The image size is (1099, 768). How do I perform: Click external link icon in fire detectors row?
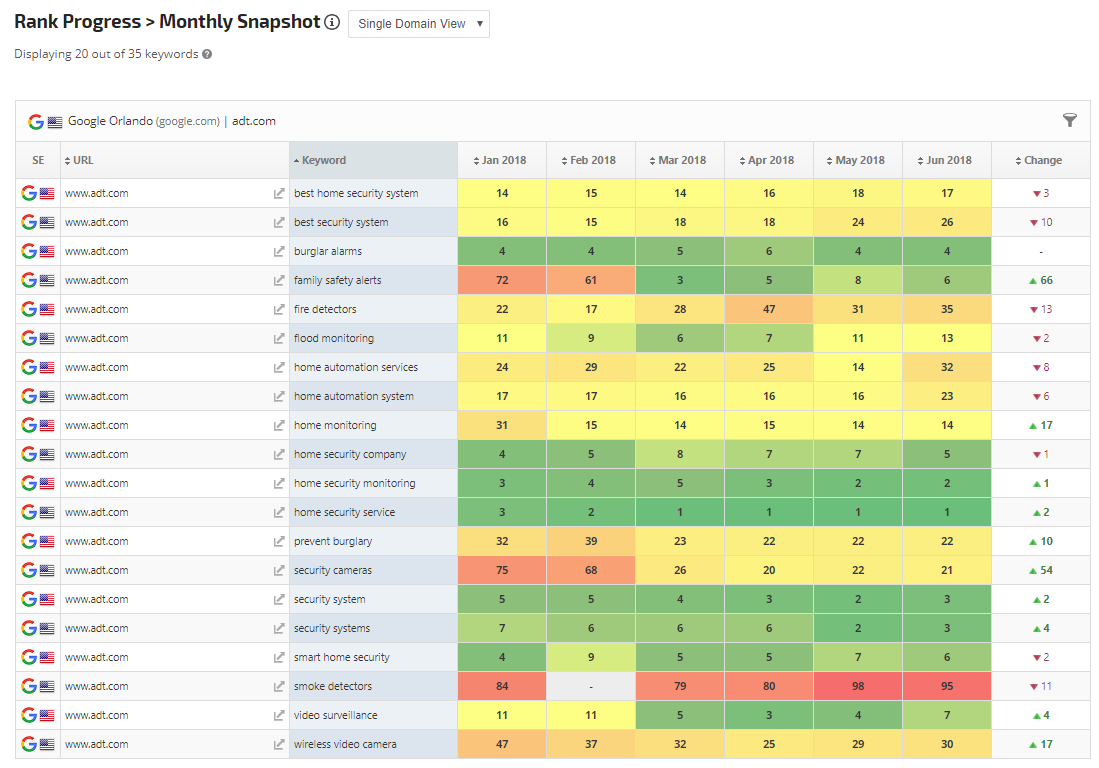(279, 310)
